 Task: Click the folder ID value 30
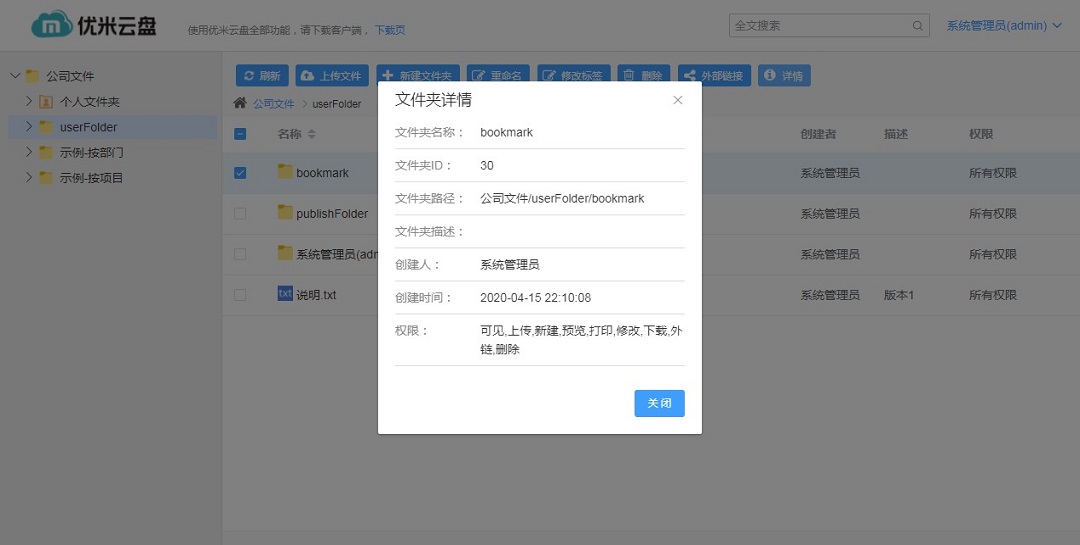coord(486,165)
